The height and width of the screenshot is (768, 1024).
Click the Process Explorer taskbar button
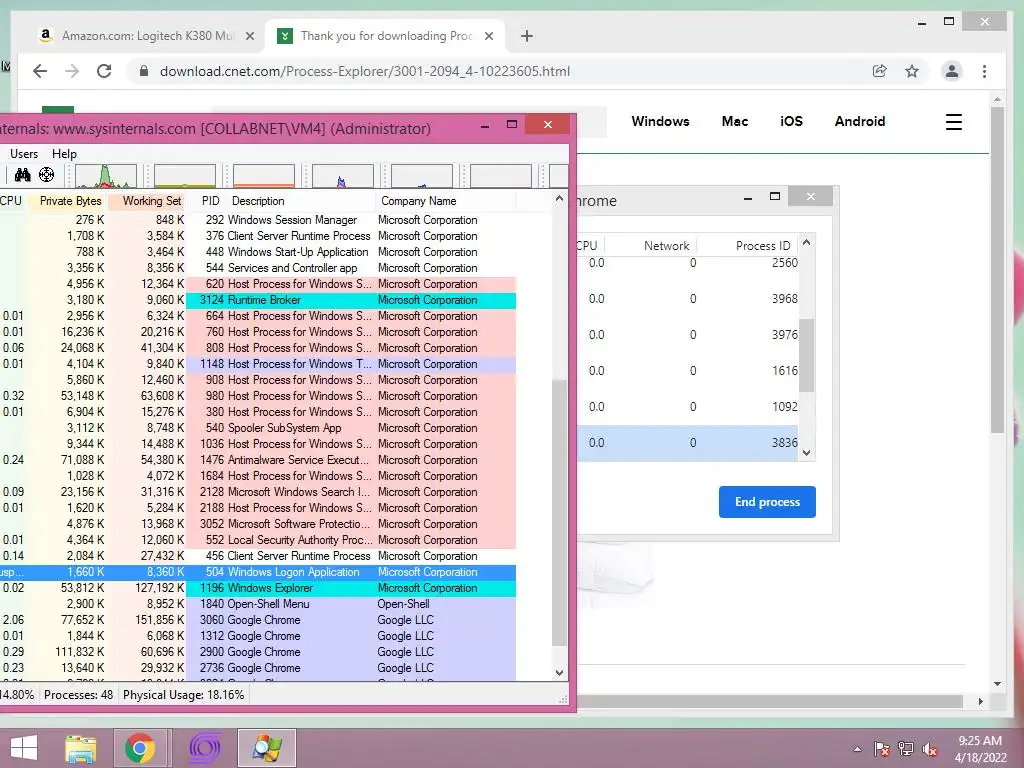pyautogui.click(x=267, y=748)
